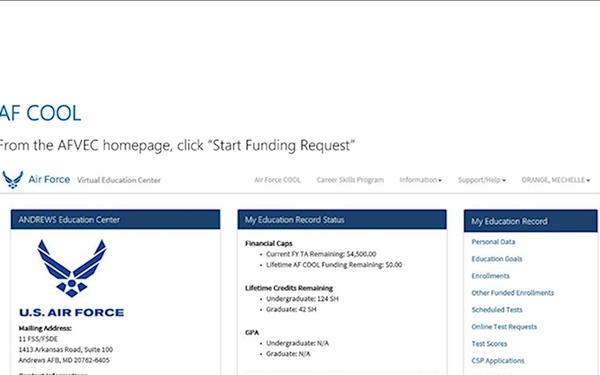Open the ORANGE, MECHELLE user menu

coord(556,180)
